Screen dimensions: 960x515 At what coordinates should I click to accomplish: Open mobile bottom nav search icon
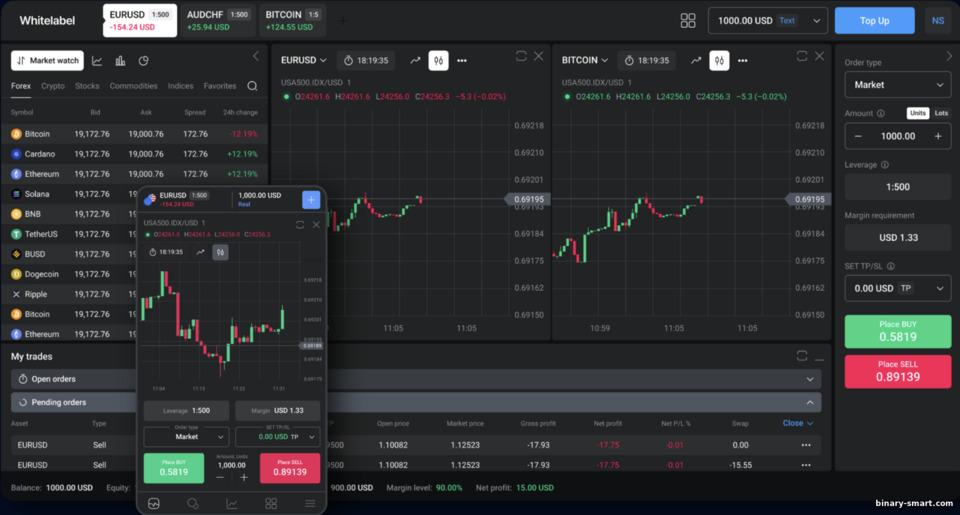tap(192, 503)
